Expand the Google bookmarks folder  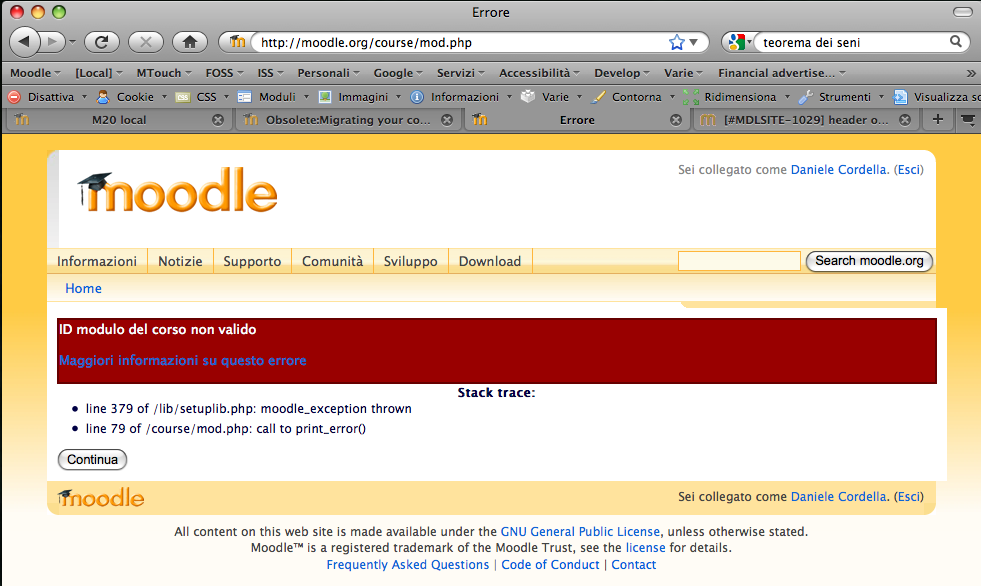coord(398,73)
